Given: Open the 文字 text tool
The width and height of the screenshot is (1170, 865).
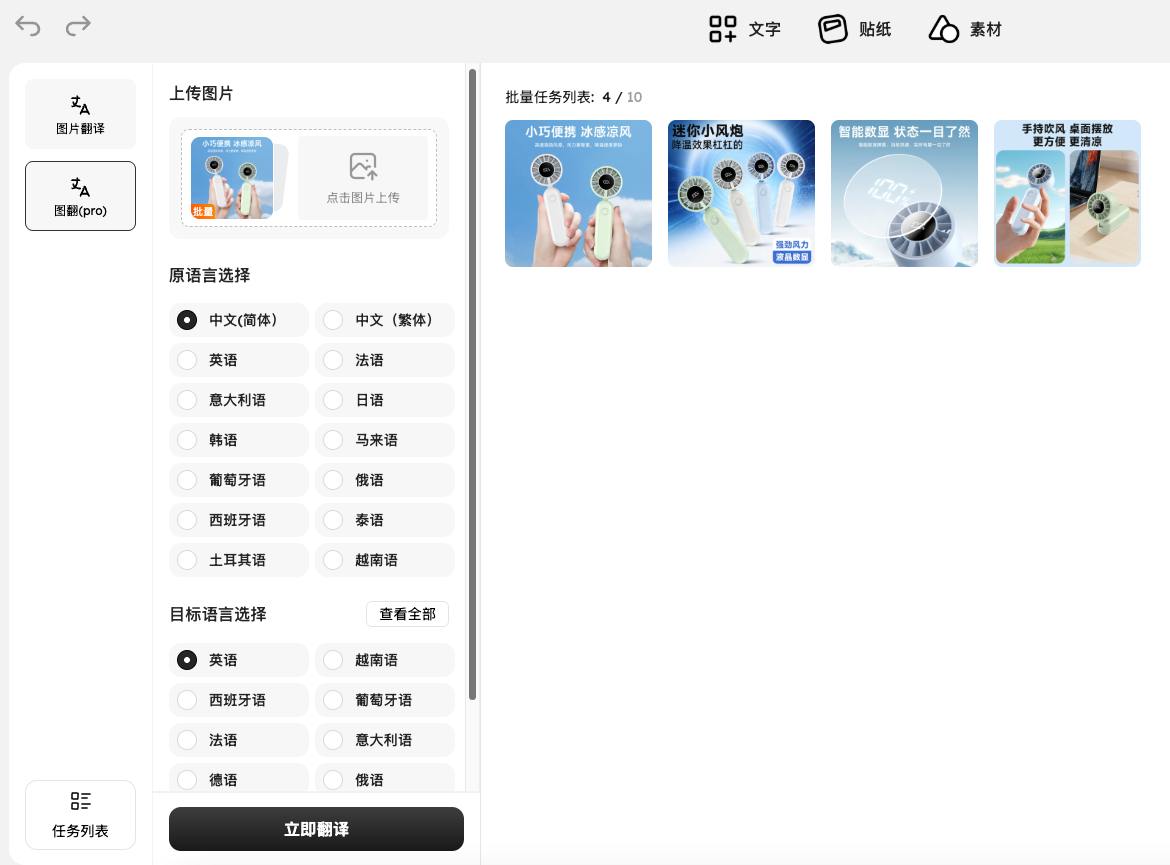Looking at the screenshot, I should coord(744,29).
